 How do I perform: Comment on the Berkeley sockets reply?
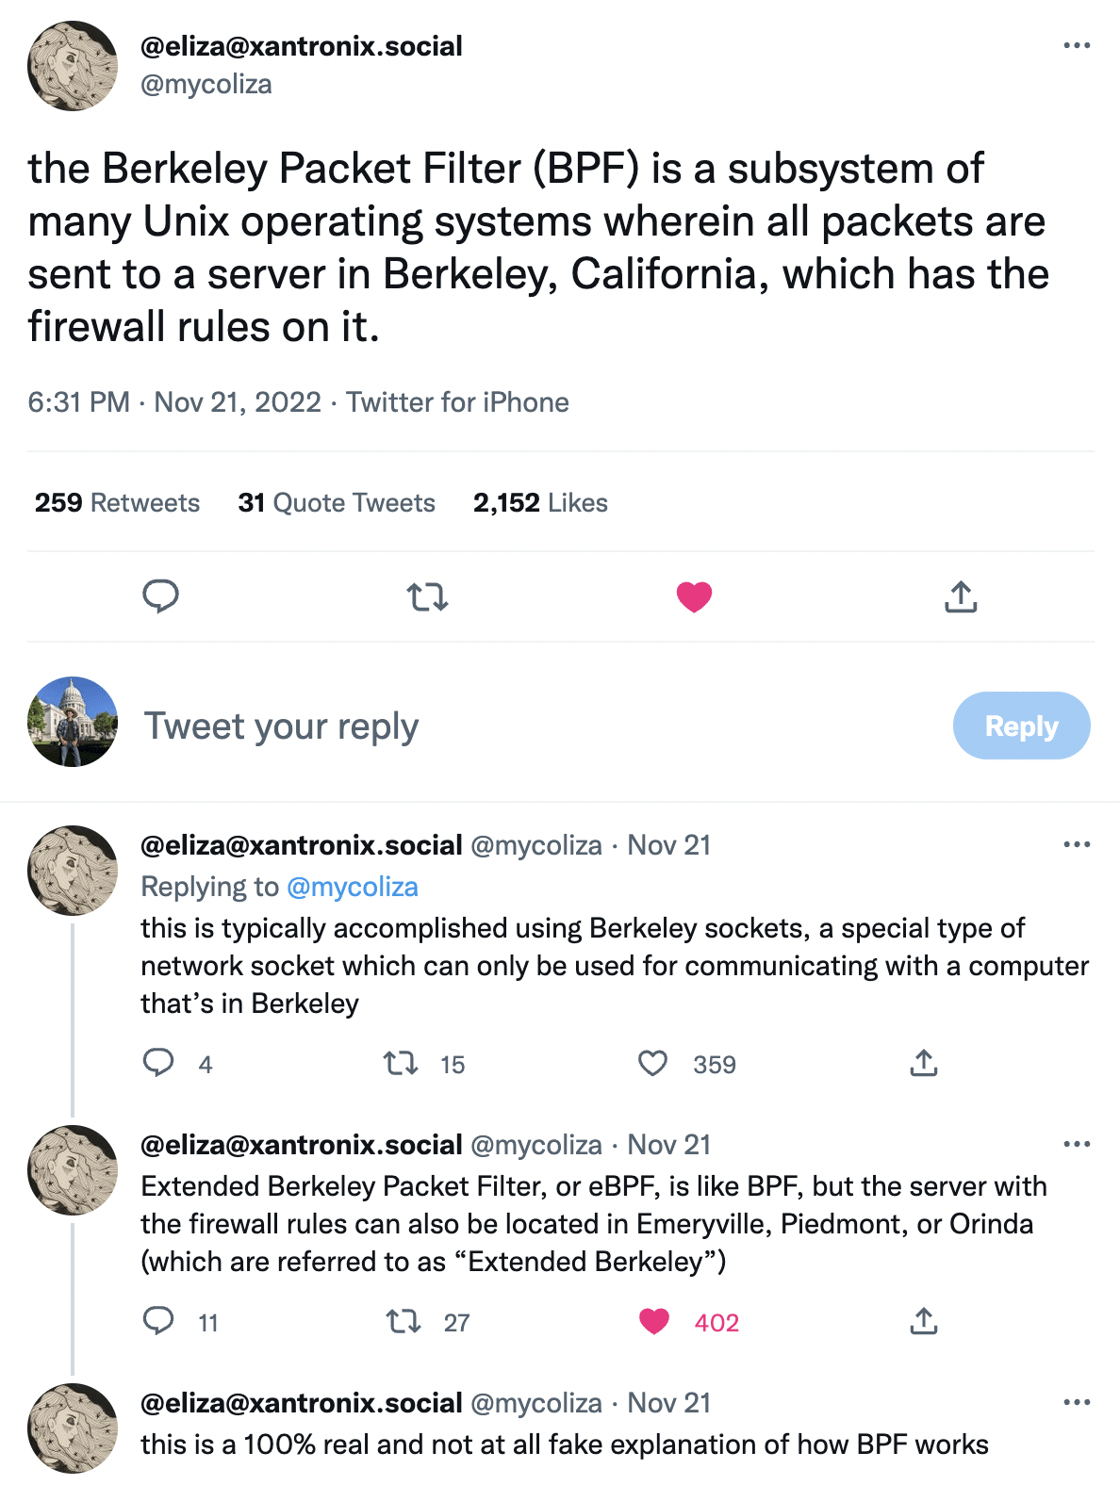pyautogui.click(x=159, y=1062)
